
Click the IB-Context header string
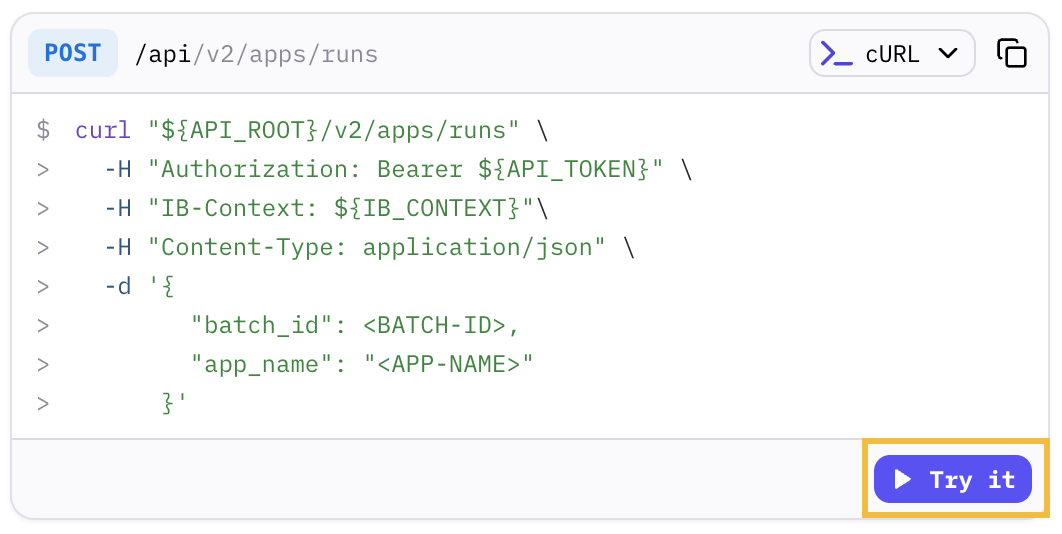(340, 208)
